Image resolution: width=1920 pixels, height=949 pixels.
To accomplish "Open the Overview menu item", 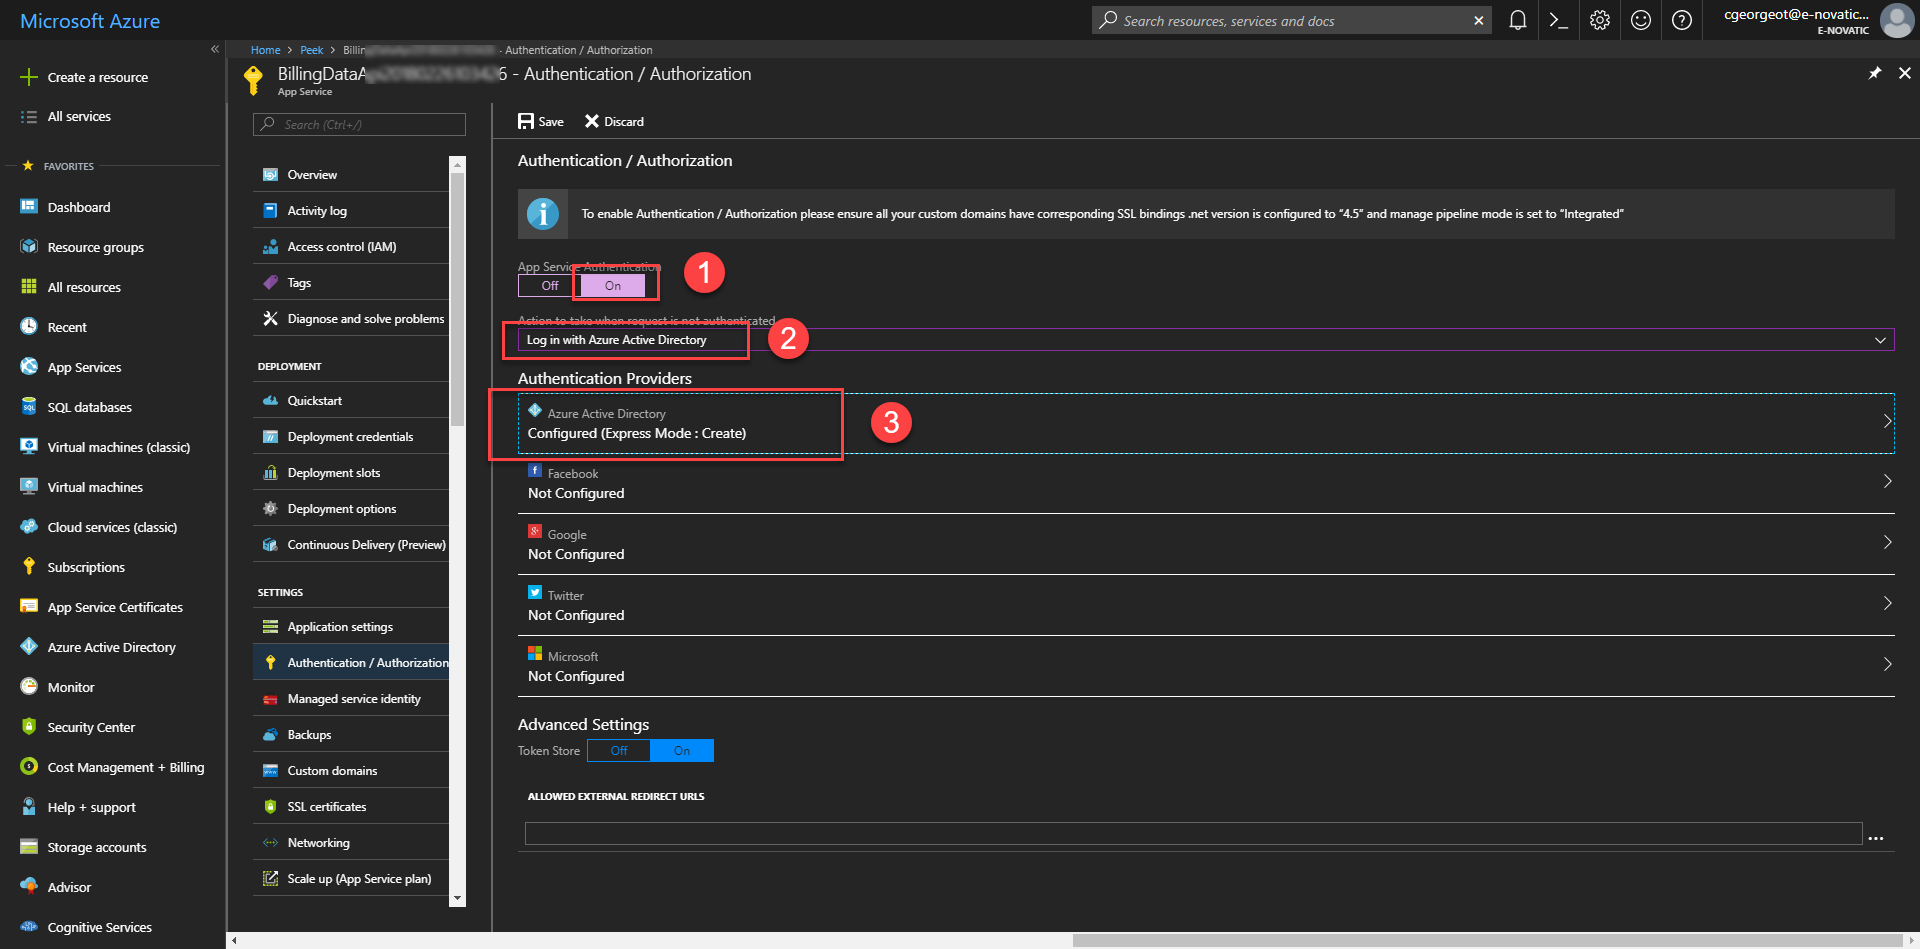I will (x=351, y=174).
